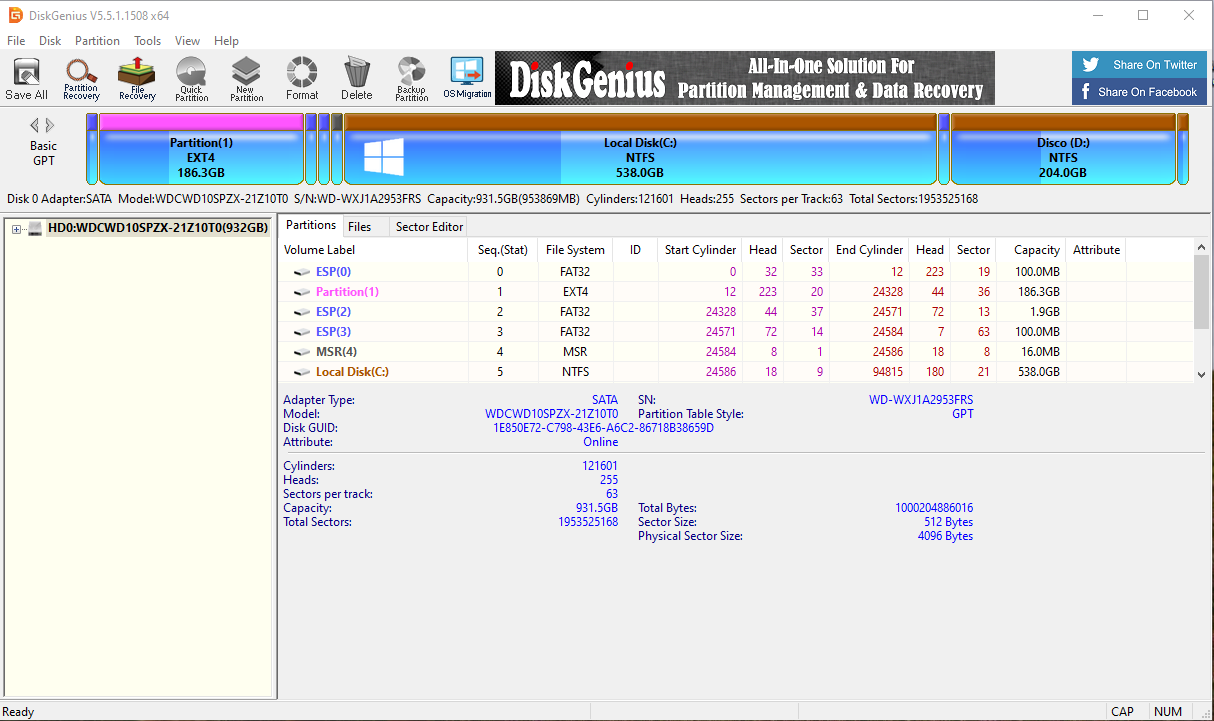Screen dimensions: 1214x721
Task: Click the Ready status bar text
Action: pyautogui.click(x=19, y=712)
